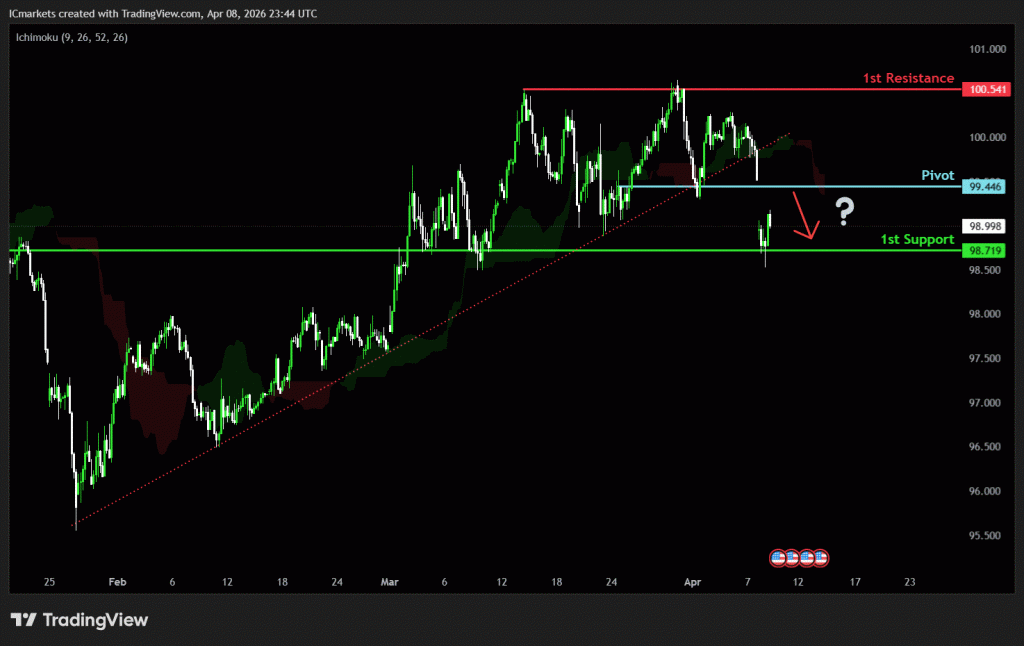The height and width of the screenshot is (646, 1024).
Task: Click the current price label 98.998
Action: coord(983,226)
